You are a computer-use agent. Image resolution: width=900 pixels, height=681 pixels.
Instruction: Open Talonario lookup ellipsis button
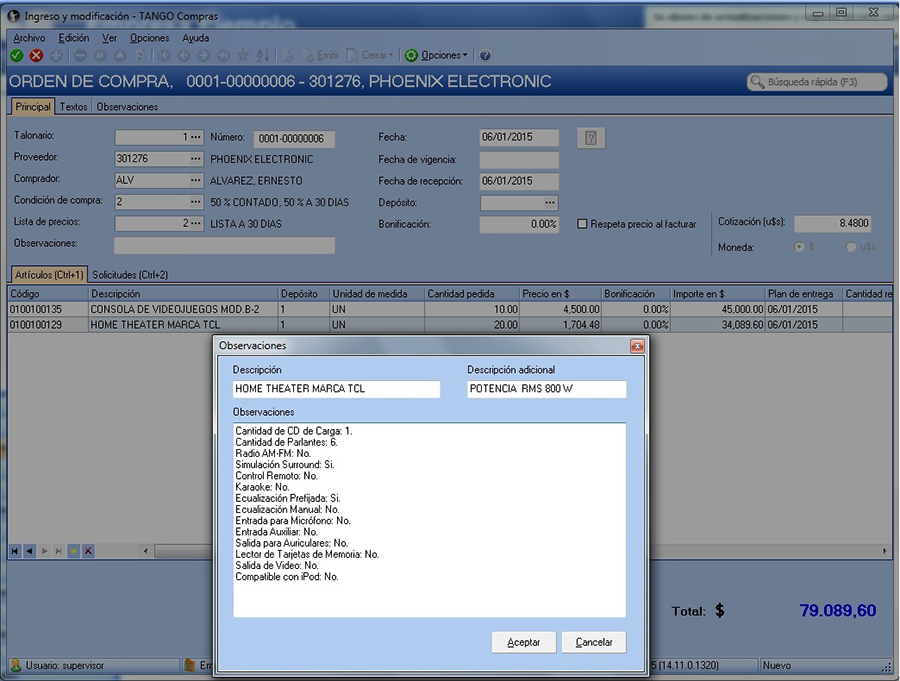tap(196, 137)
